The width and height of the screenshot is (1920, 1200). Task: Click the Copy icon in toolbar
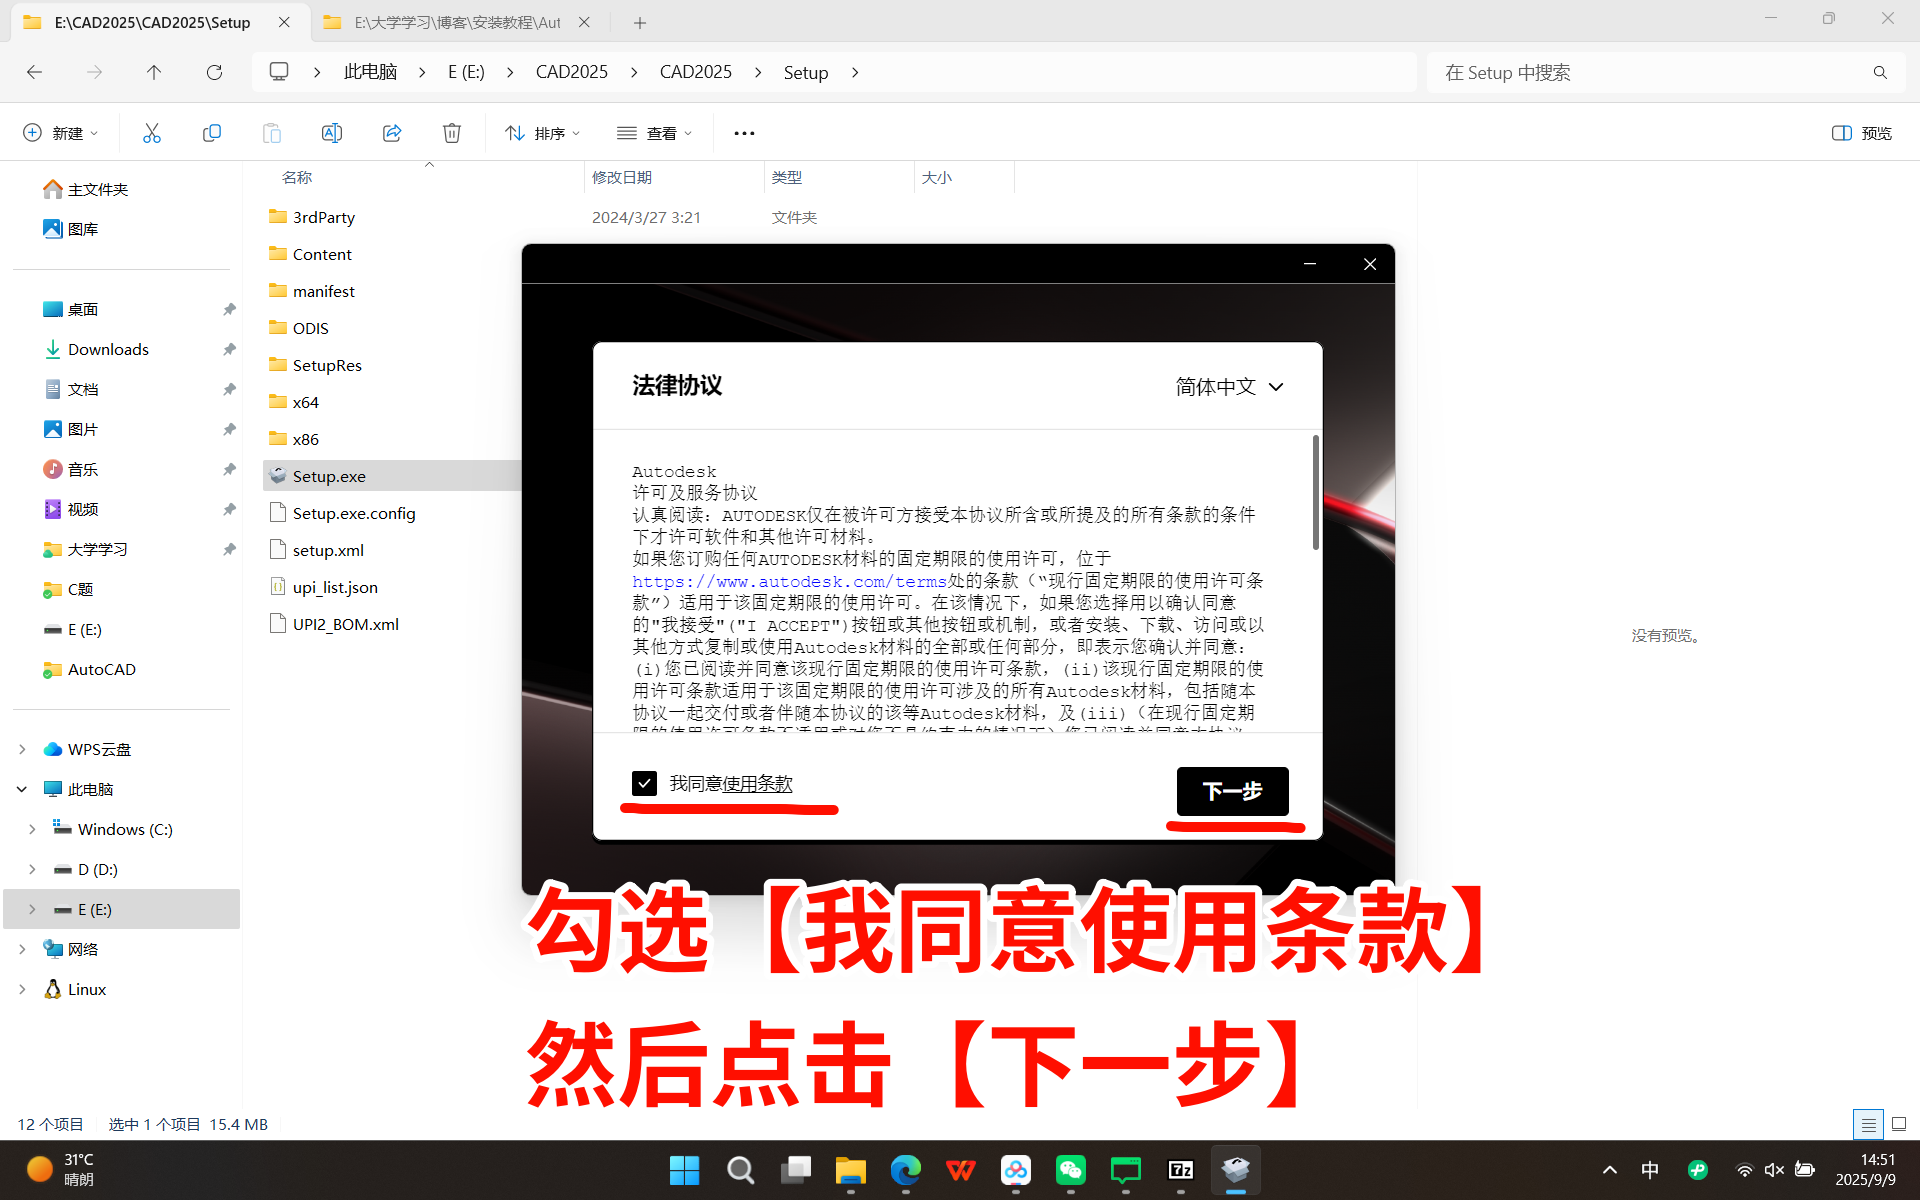[212, 133]
